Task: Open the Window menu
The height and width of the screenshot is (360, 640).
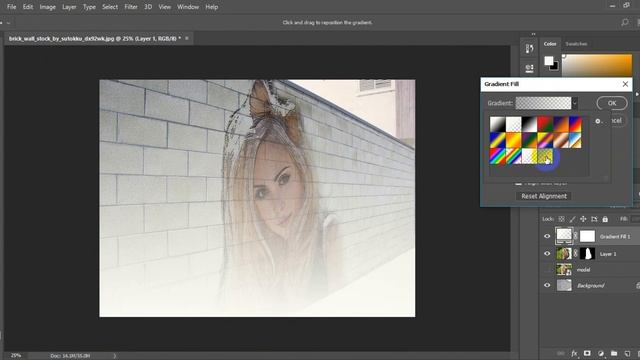Action: [188, 7]
